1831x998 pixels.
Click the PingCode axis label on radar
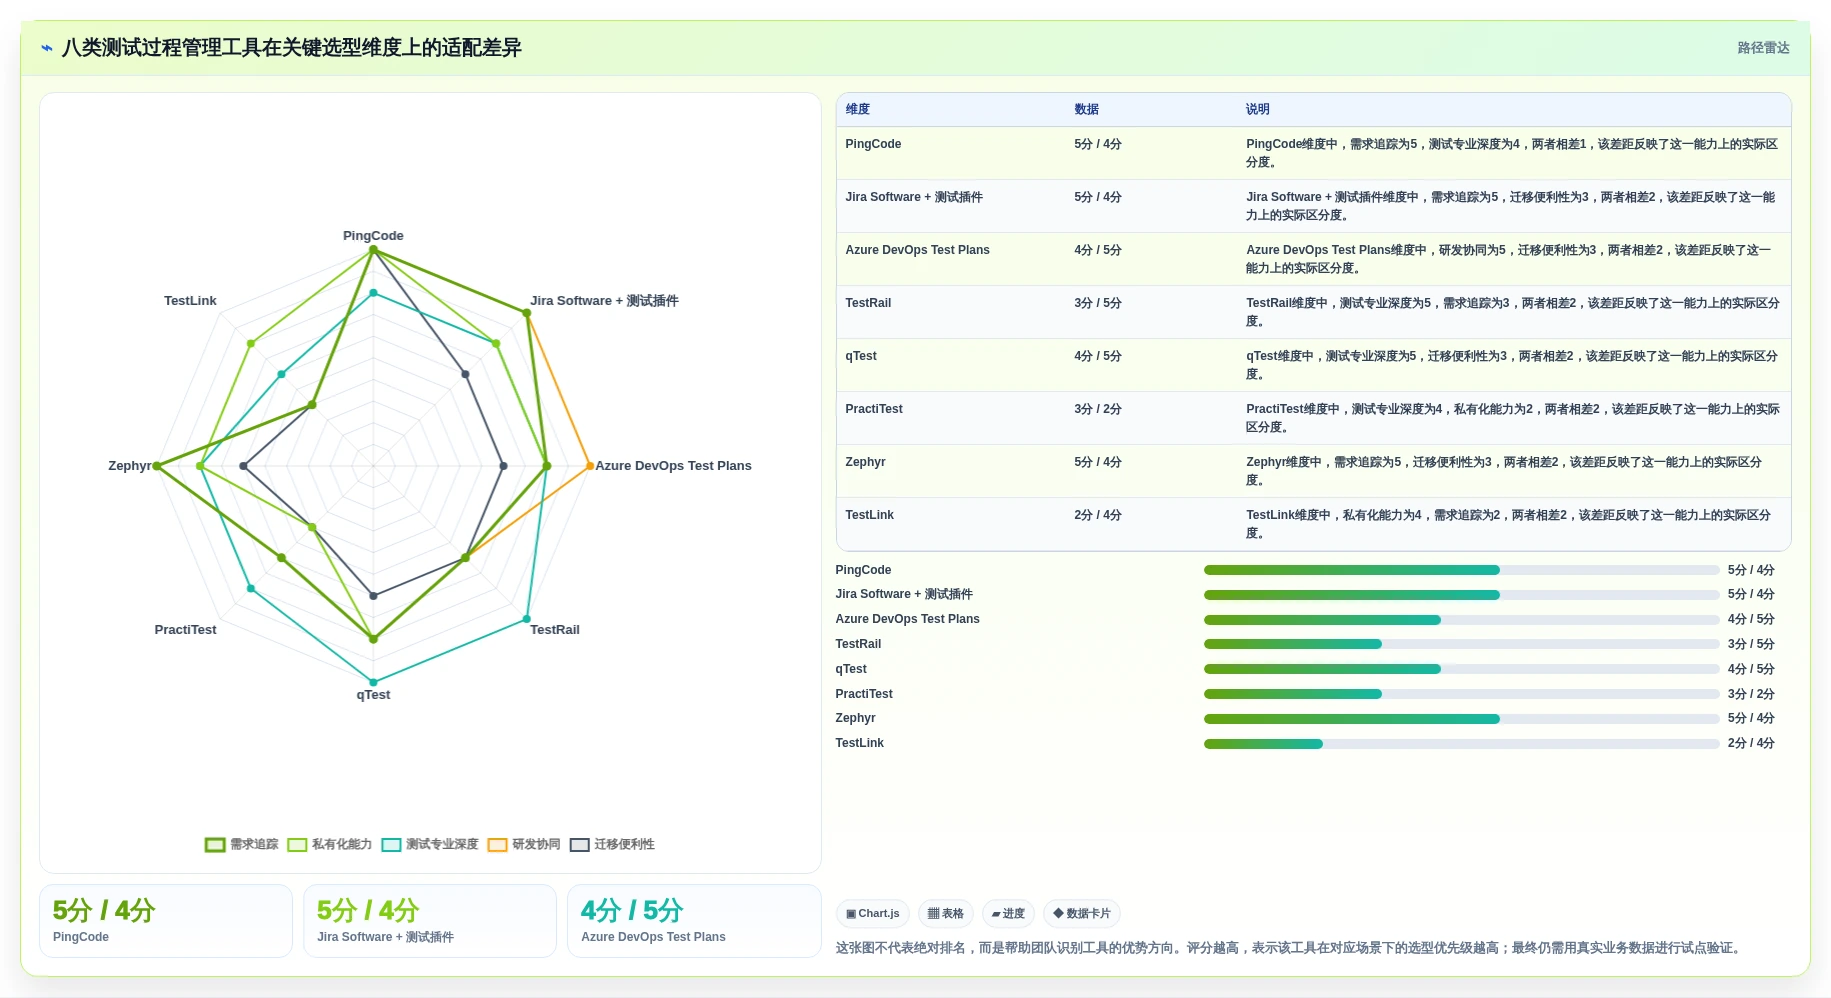click(x=373, y=236)
